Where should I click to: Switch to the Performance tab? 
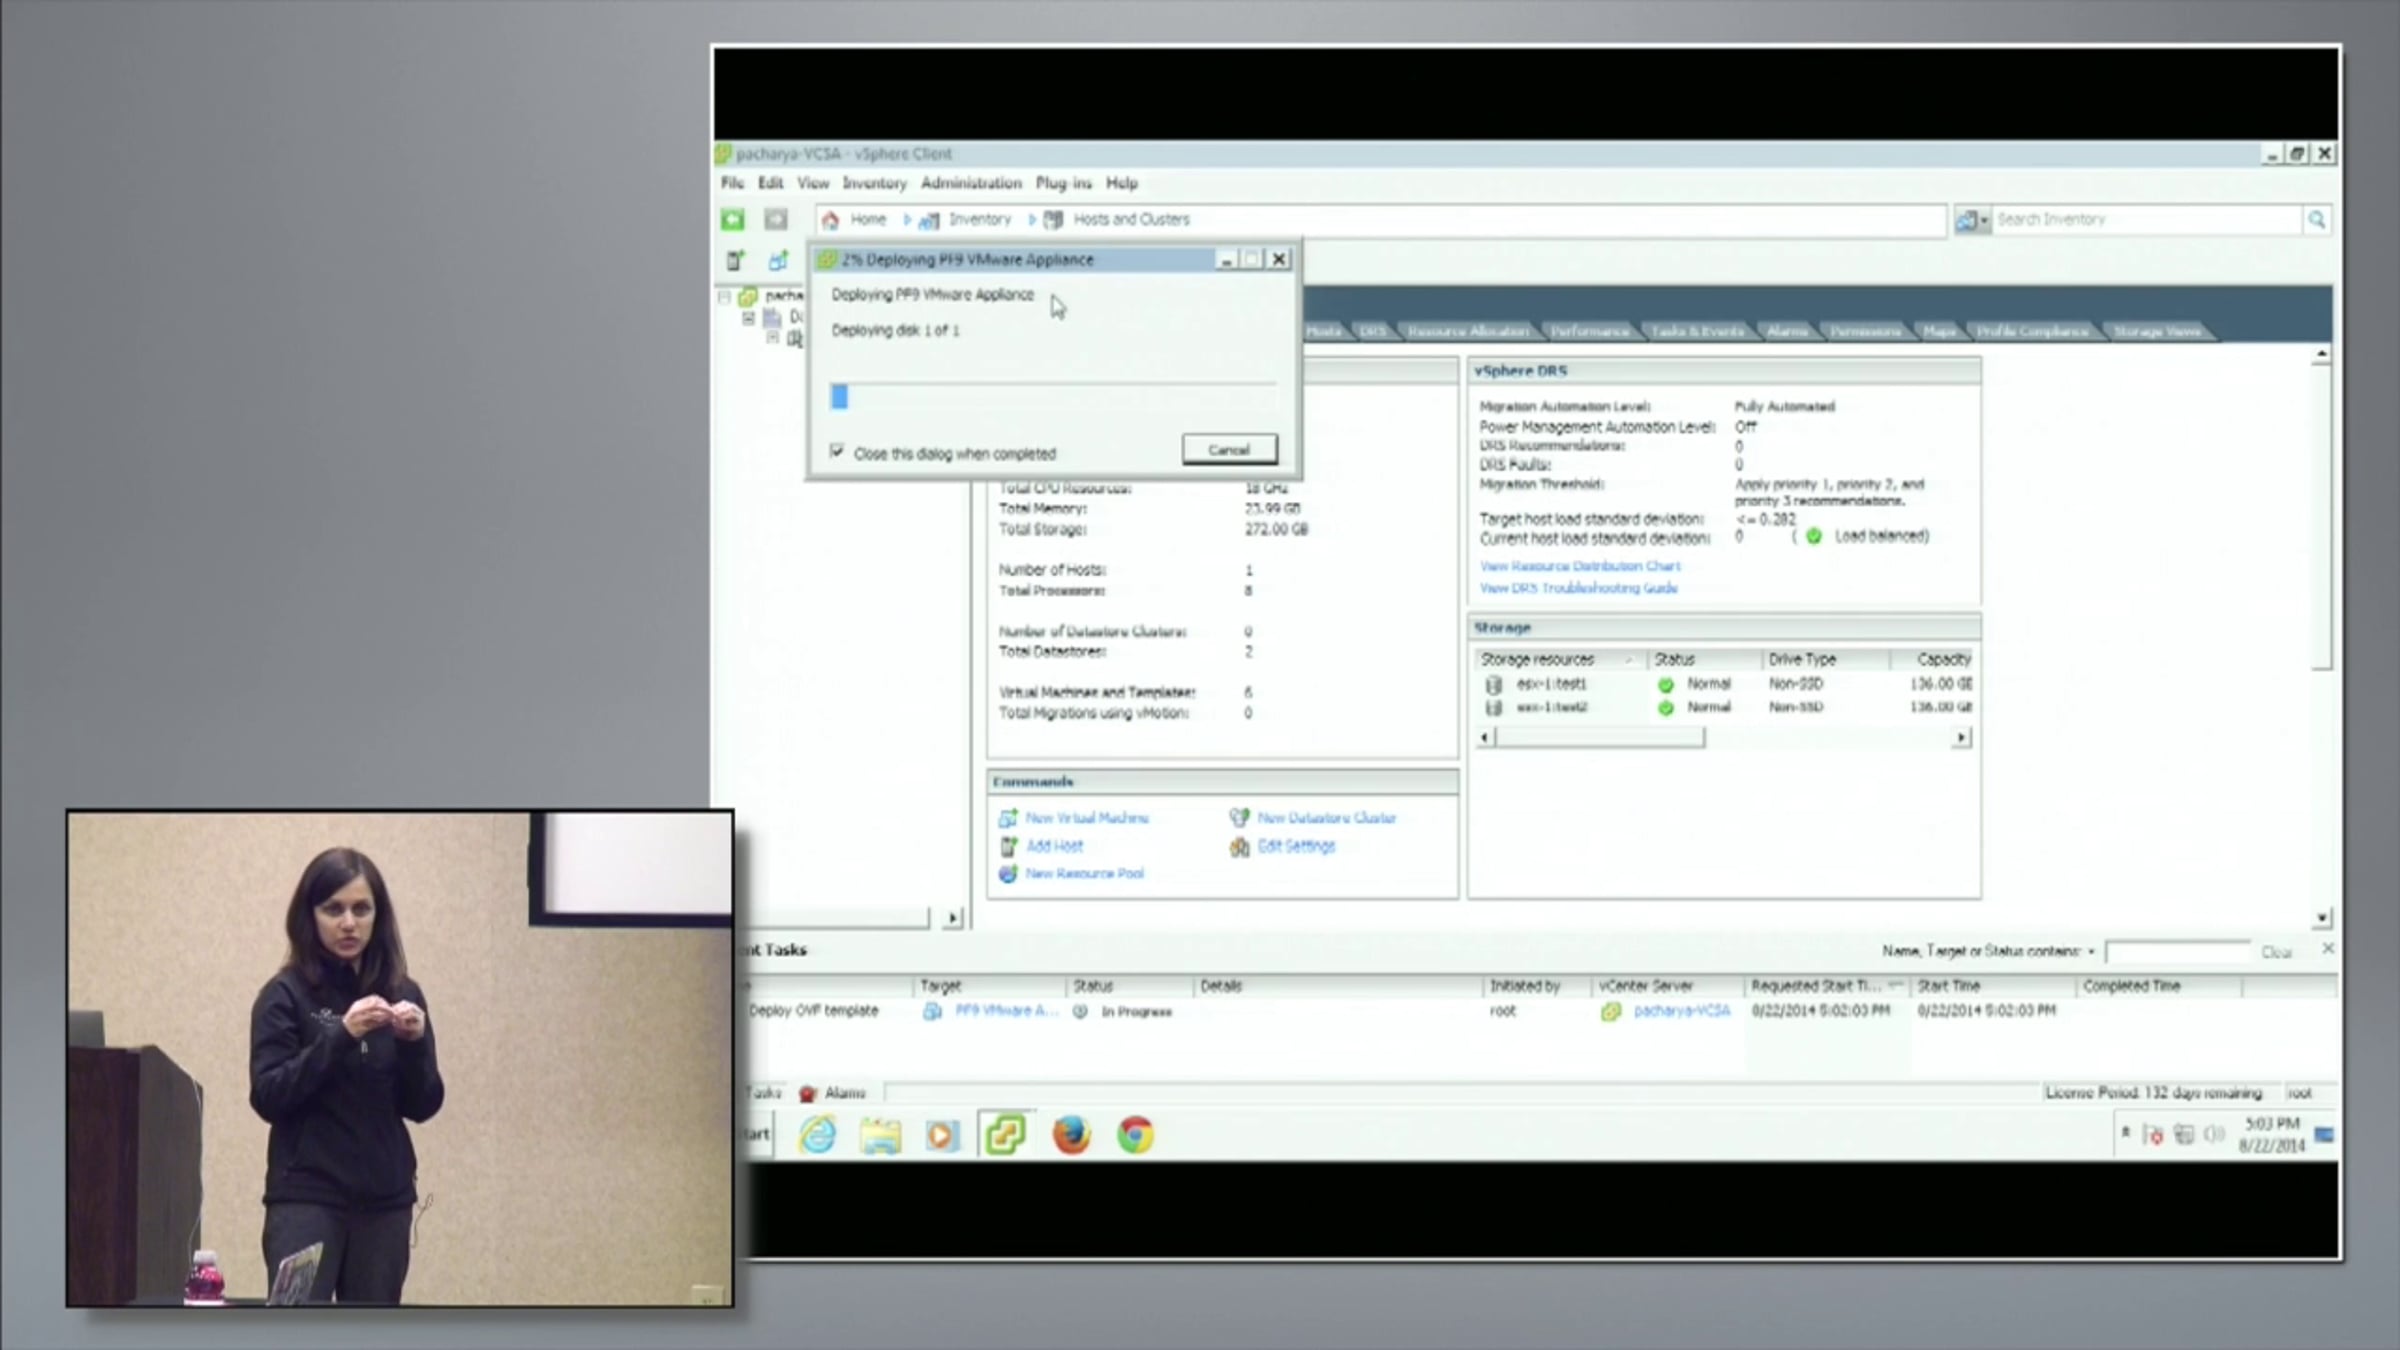point(1588,331)
